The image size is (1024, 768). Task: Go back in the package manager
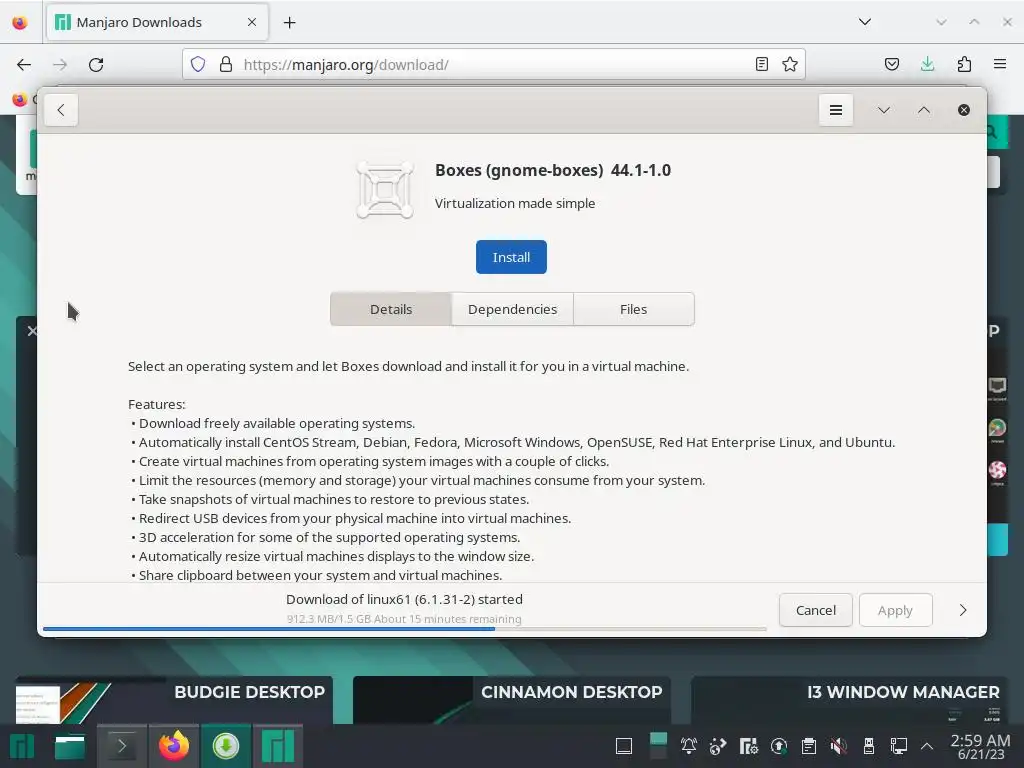[x=61, y=110]
